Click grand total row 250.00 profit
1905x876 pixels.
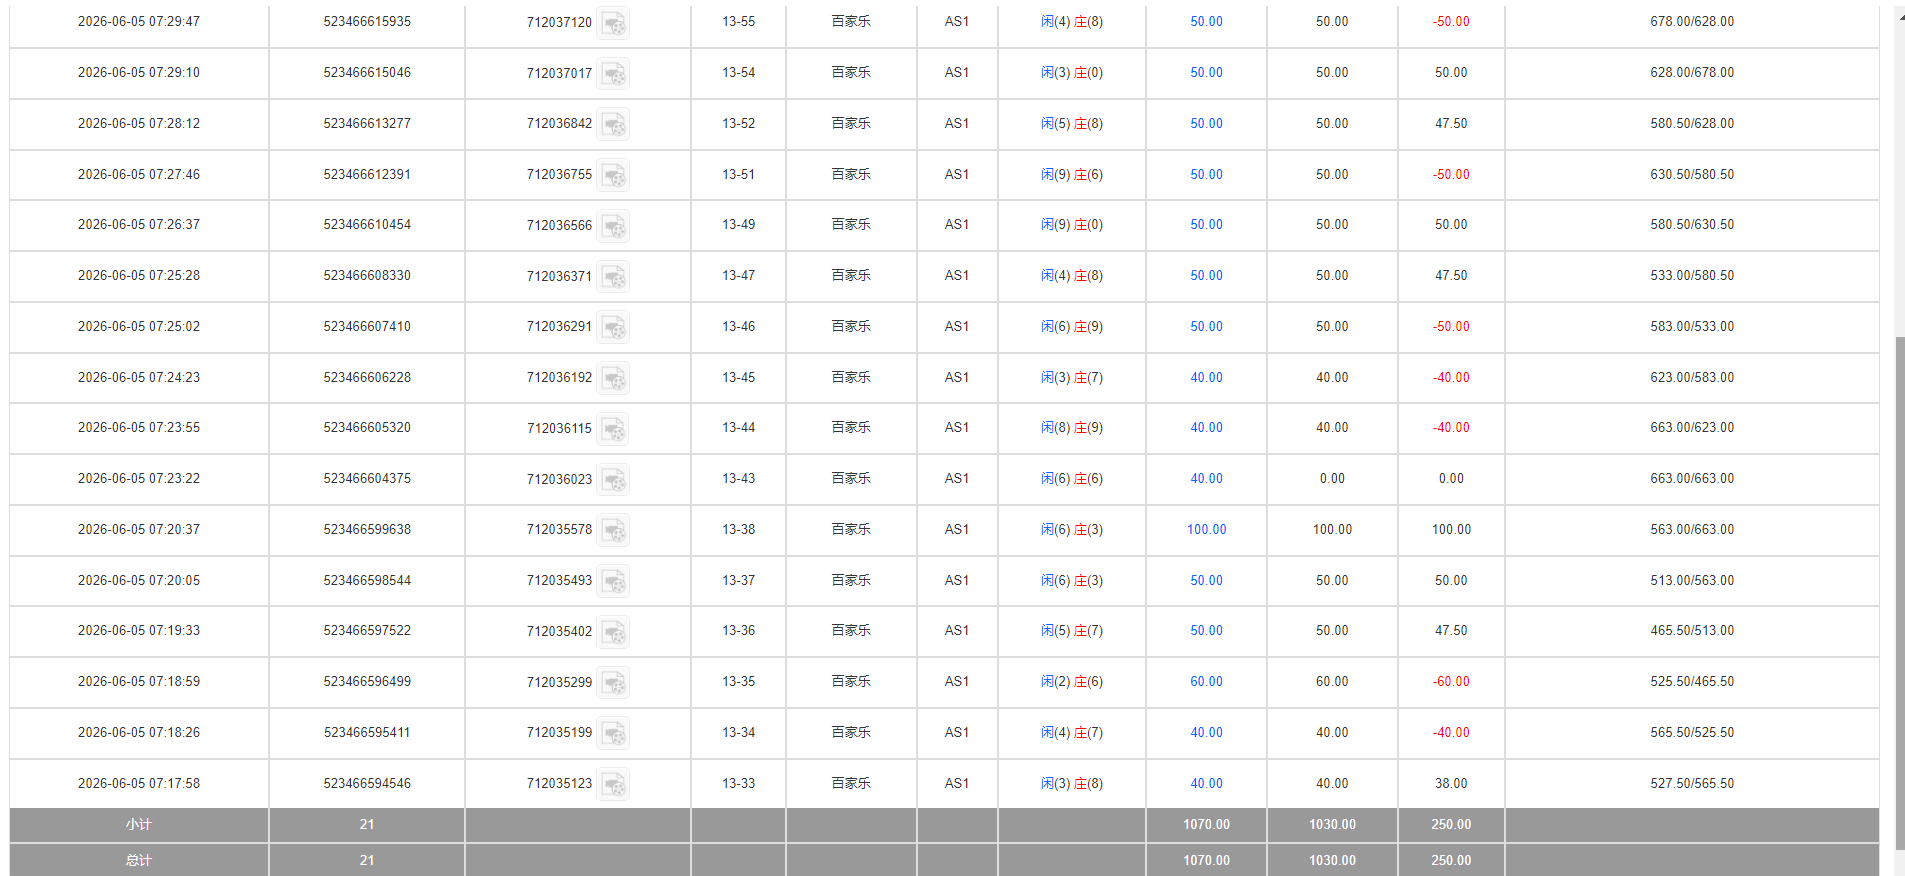[1451, 860]
